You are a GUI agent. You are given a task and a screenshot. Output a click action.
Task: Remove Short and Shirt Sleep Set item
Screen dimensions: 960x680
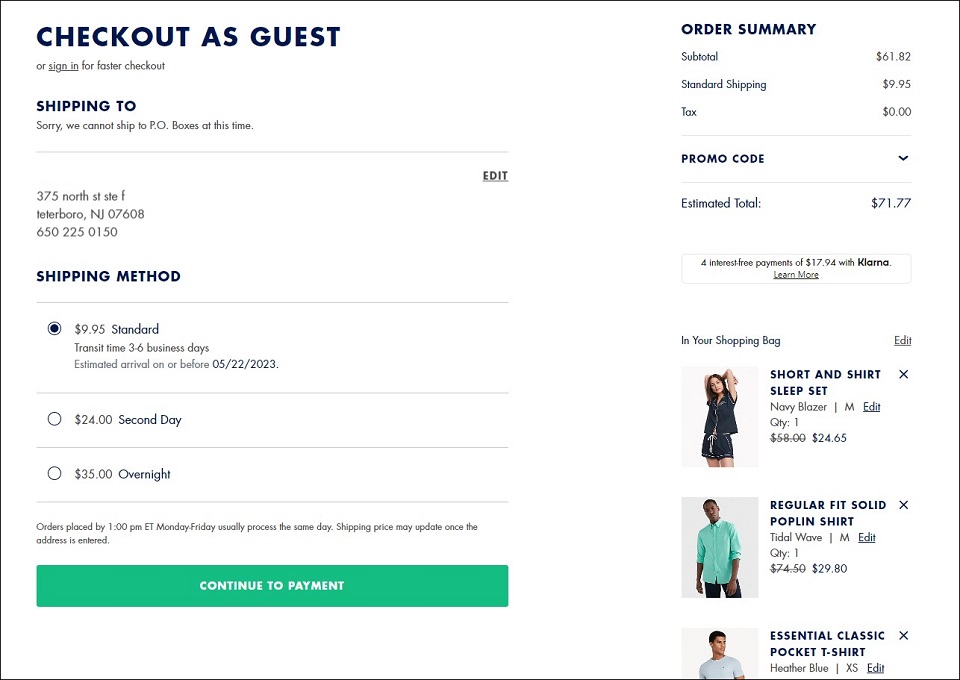(x=903, y=374)
